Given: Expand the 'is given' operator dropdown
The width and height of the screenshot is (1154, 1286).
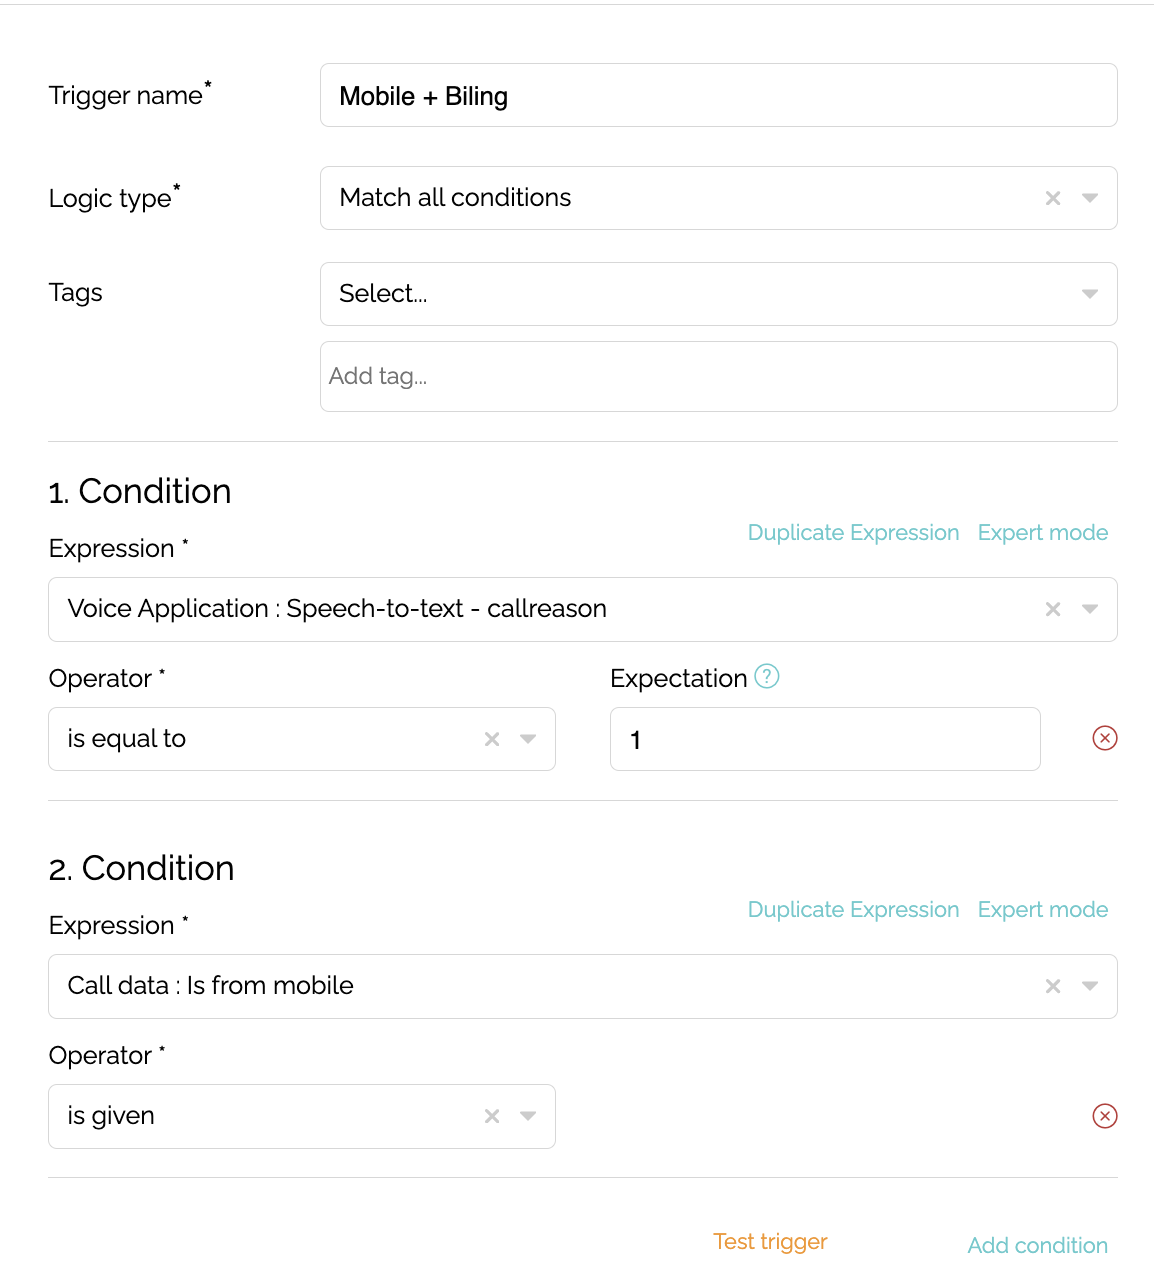Looking at the screenshot, I should (x=528, y=1116).
